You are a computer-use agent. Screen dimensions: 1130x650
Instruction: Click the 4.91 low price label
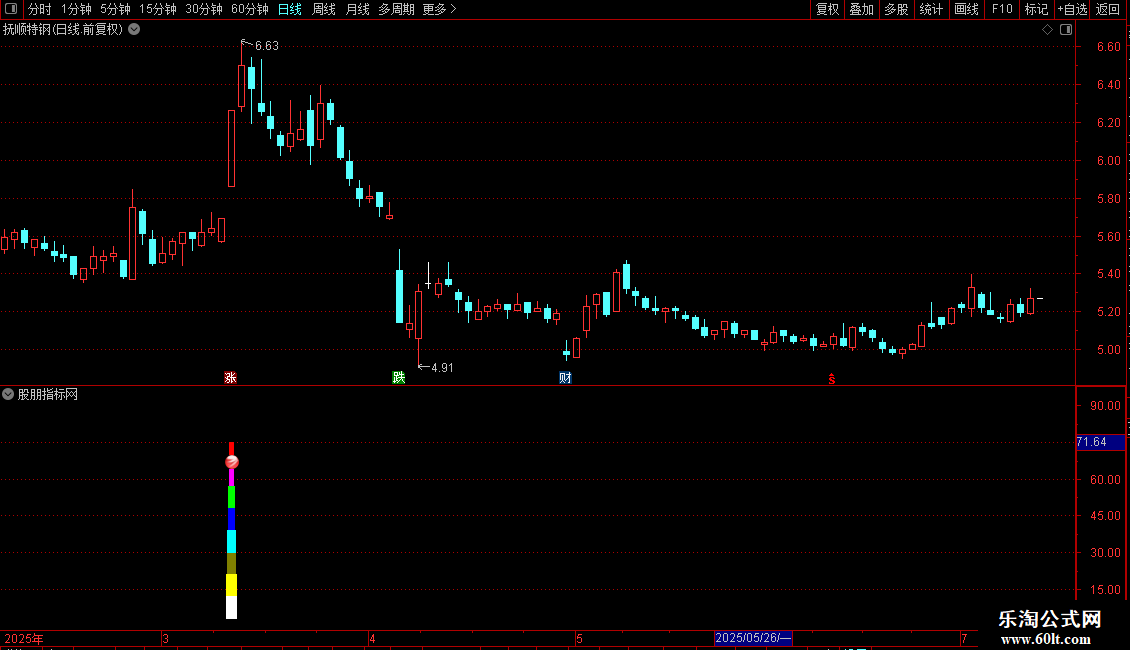point(442,368)
